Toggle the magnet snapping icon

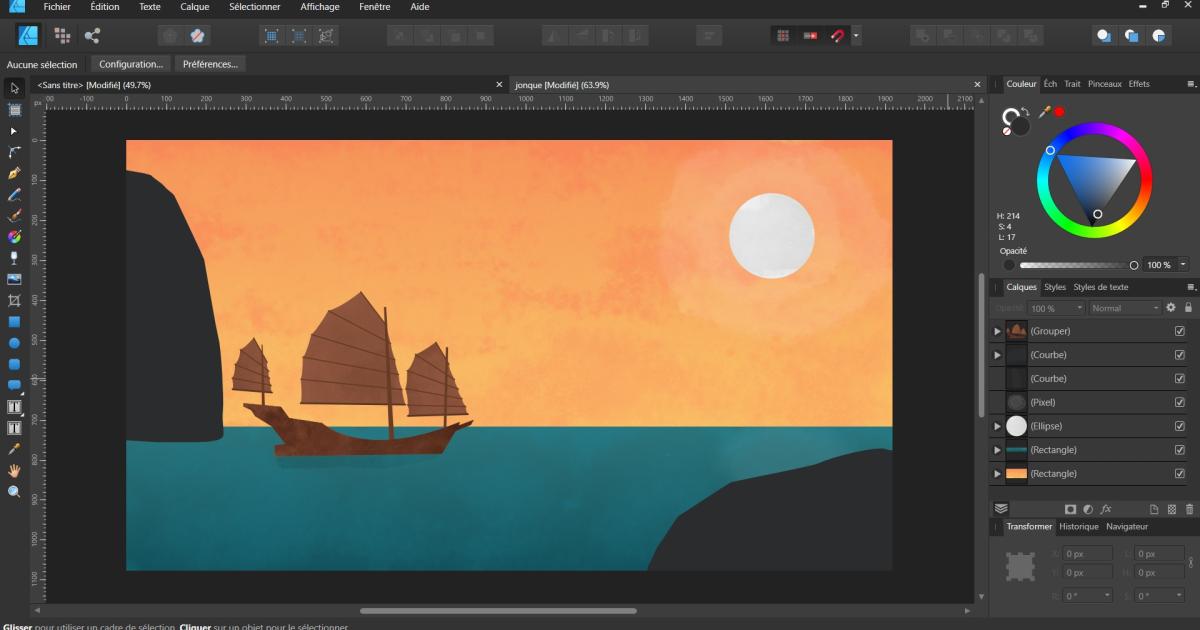click(838, 36)
